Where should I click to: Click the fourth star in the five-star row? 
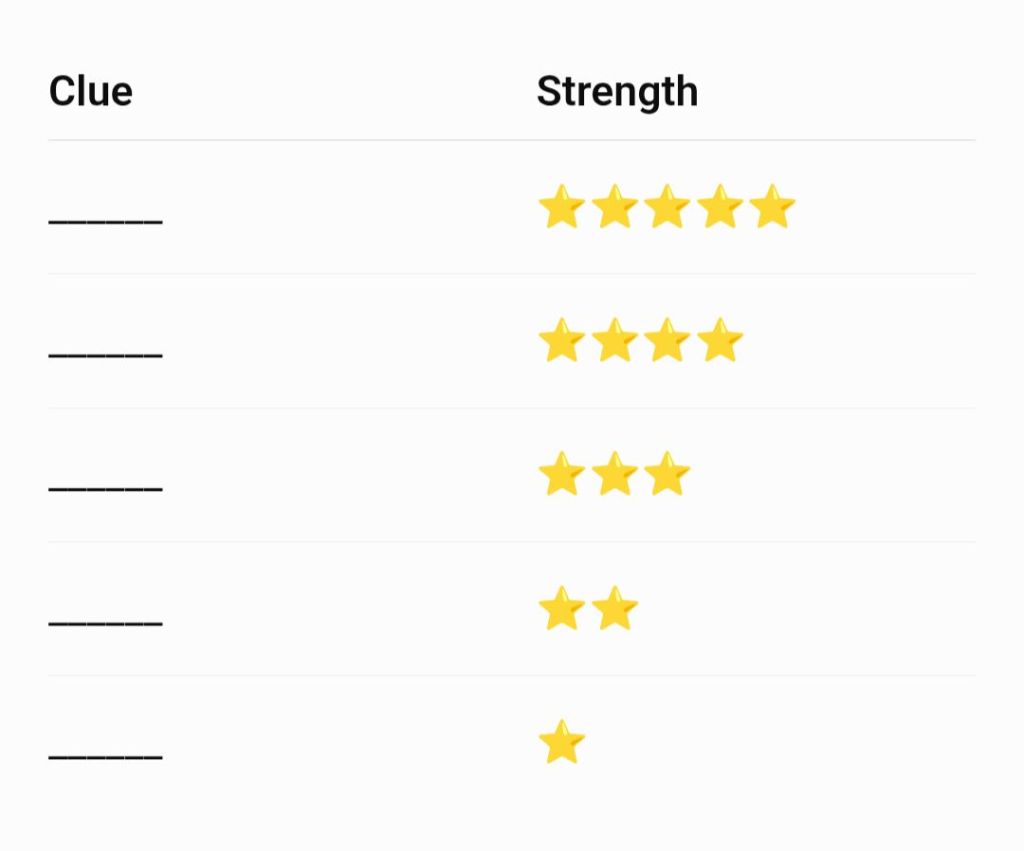point(720,206)
